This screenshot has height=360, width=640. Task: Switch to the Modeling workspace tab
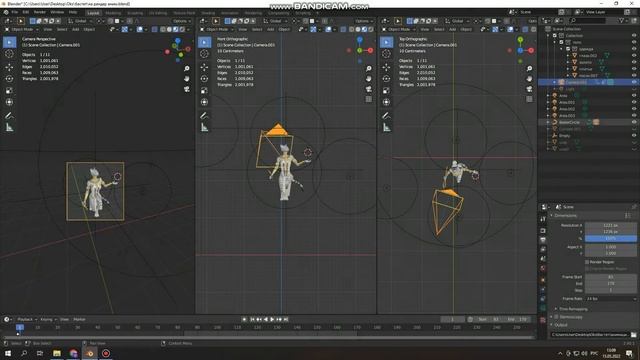(113, 13)
